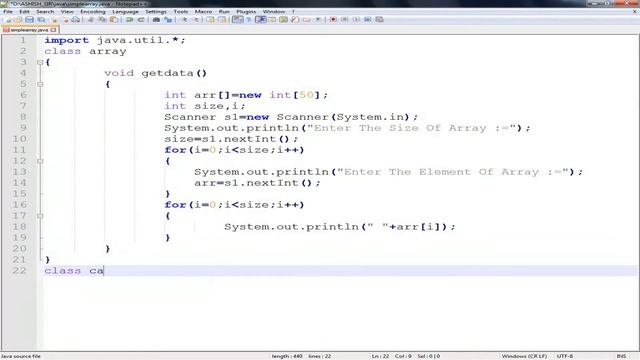Image resolution: width=640 pixels, height=360 pixels.
Task: Click the Print toolbar icon
Action: pos(76,20)
